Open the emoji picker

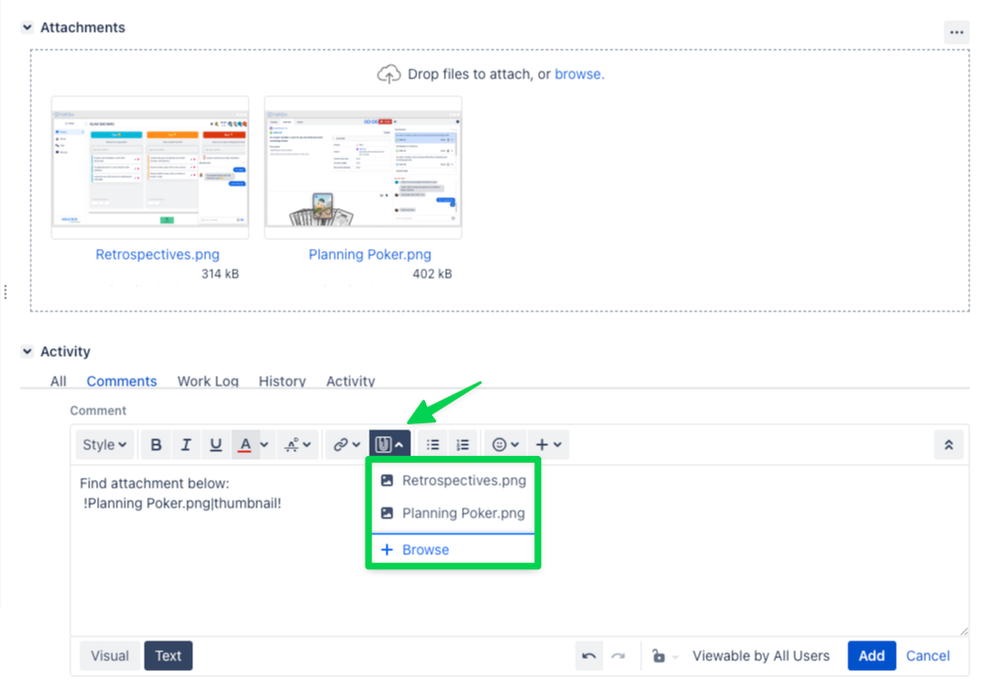coord(500,445)
